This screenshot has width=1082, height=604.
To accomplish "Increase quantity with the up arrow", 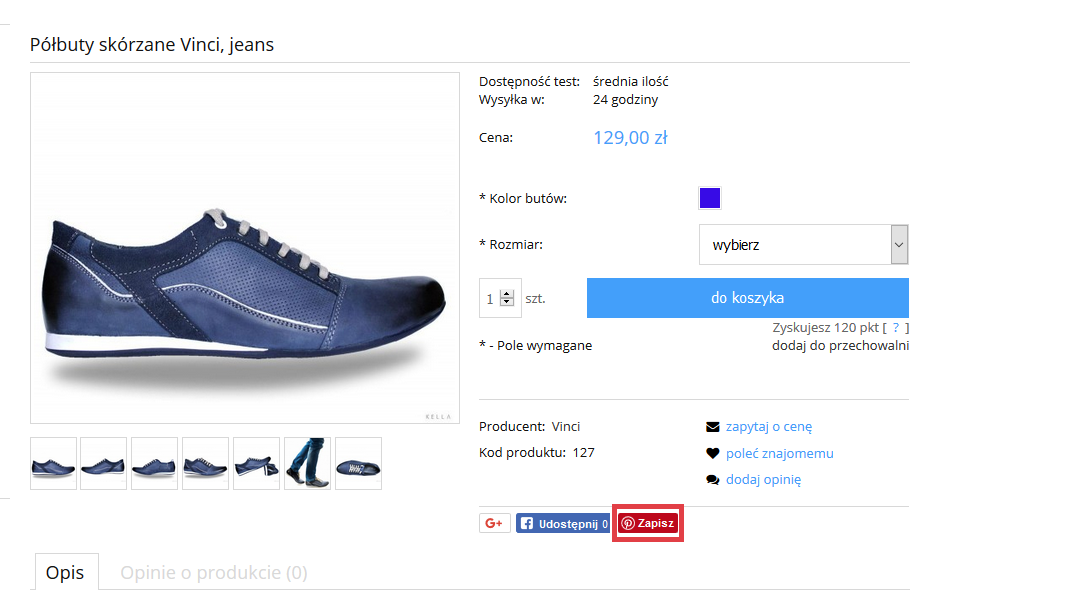I will (x=507, y=294).
